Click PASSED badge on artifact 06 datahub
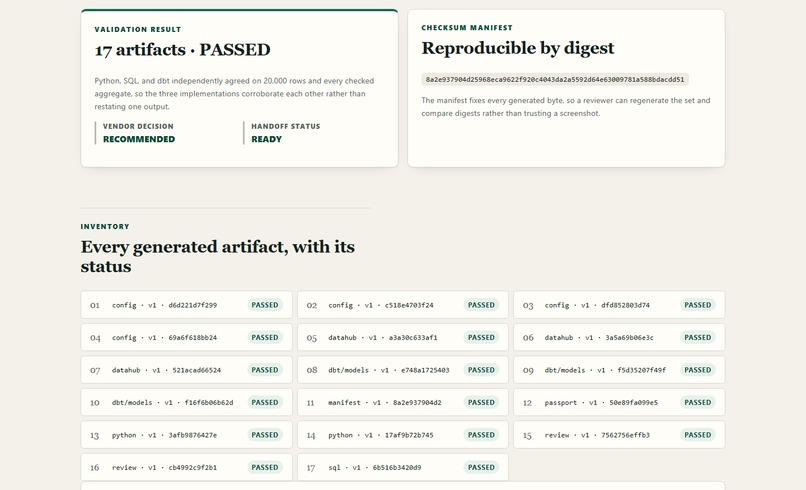This screenshot has width=806, height=490. point(698,337)
